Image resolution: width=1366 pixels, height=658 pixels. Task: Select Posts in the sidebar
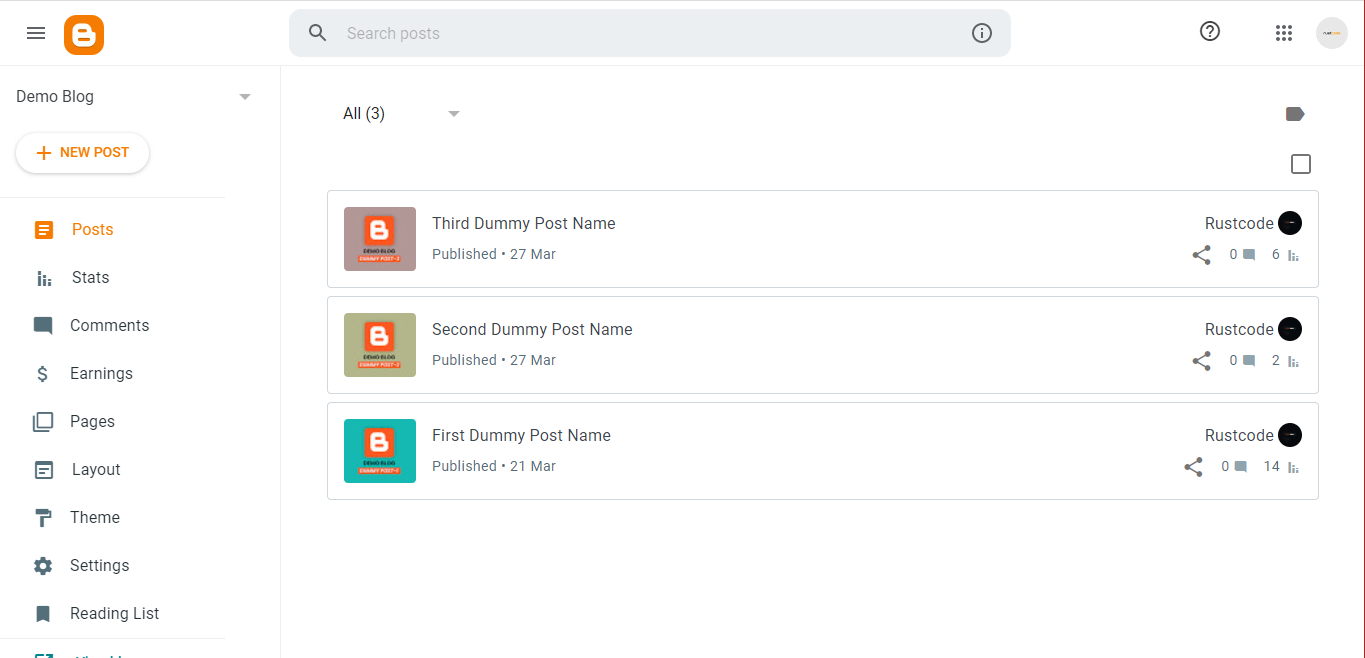[x=92, y=229]
